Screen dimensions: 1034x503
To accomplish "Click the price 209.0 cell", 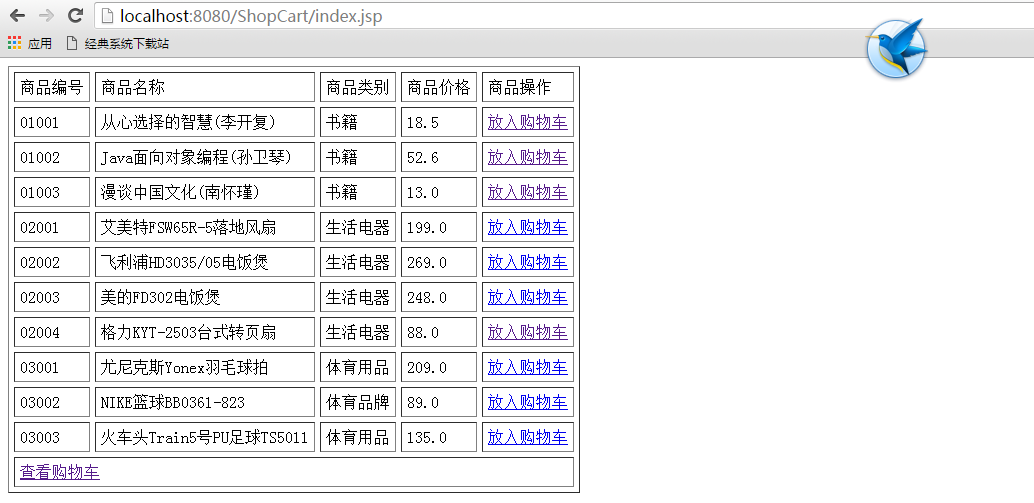I will pyautogui.click(x=439, y=367).
